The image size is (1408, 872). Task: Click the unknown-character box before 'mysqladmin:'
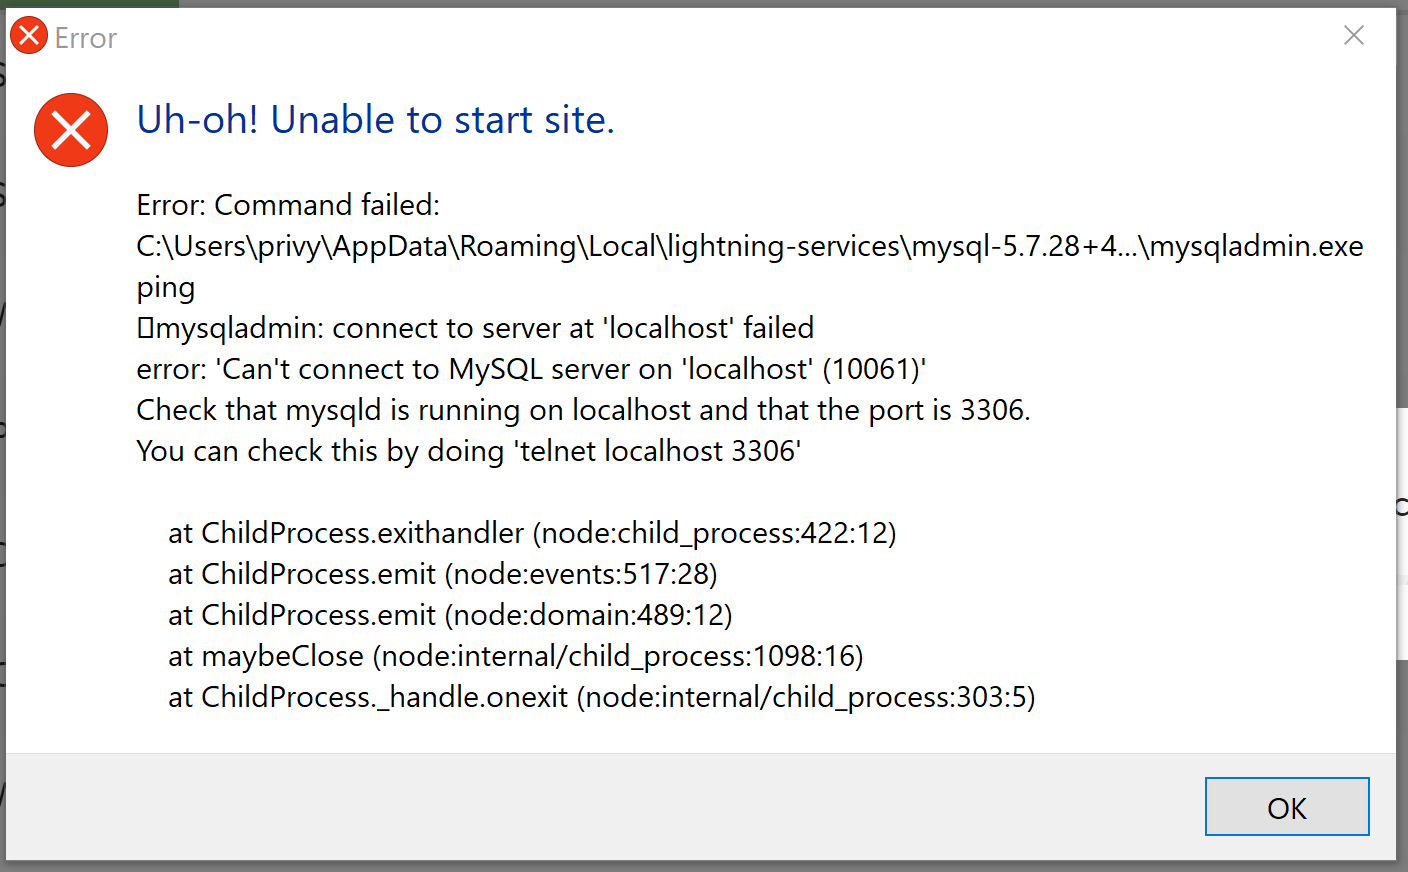[x=145, y=328]
